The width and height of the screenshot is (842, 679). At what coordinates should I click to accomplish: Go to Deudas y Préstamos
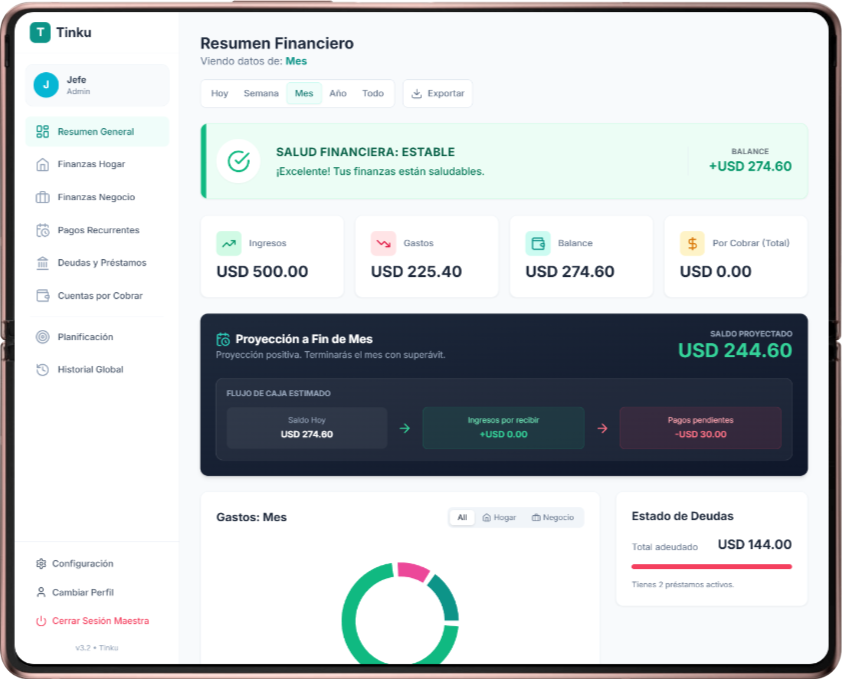[x=97, y=263]
